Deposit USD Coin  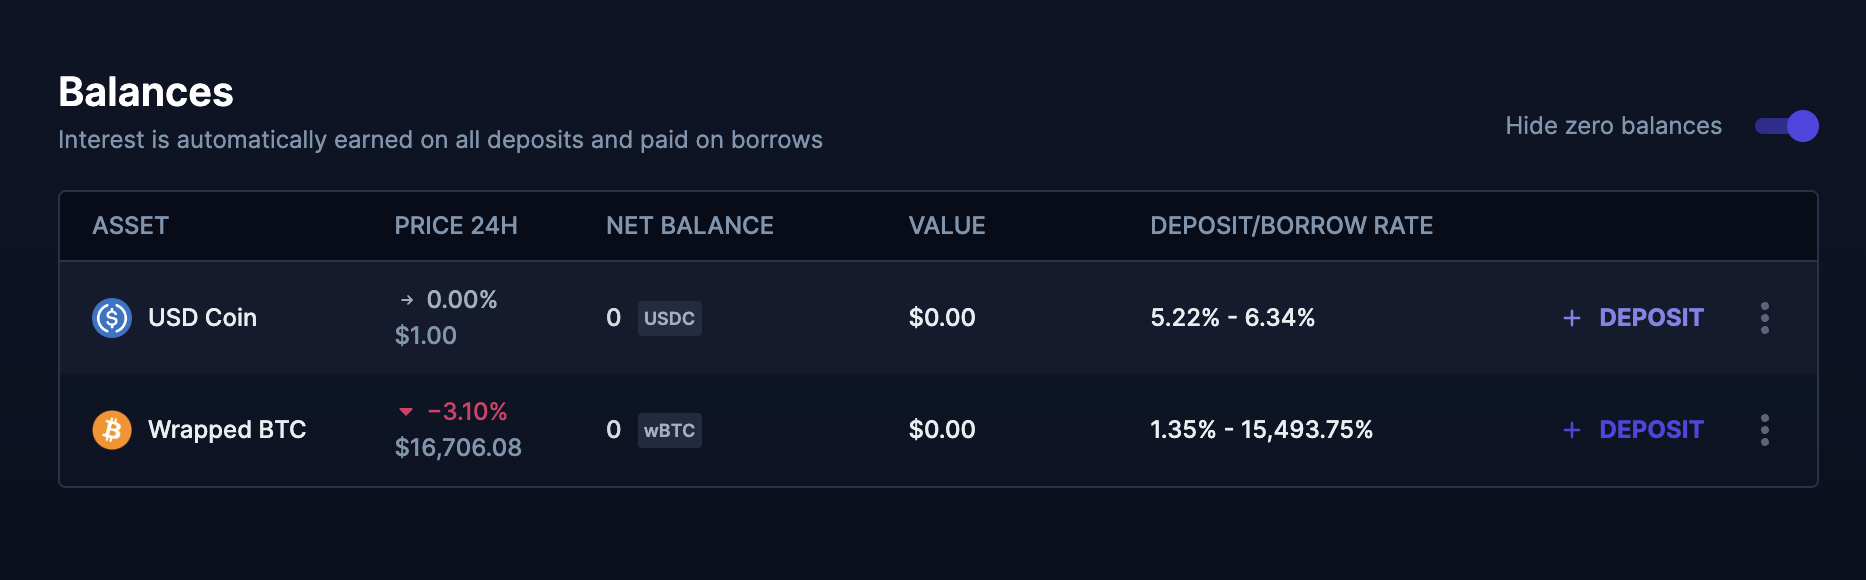(1633, 318)
